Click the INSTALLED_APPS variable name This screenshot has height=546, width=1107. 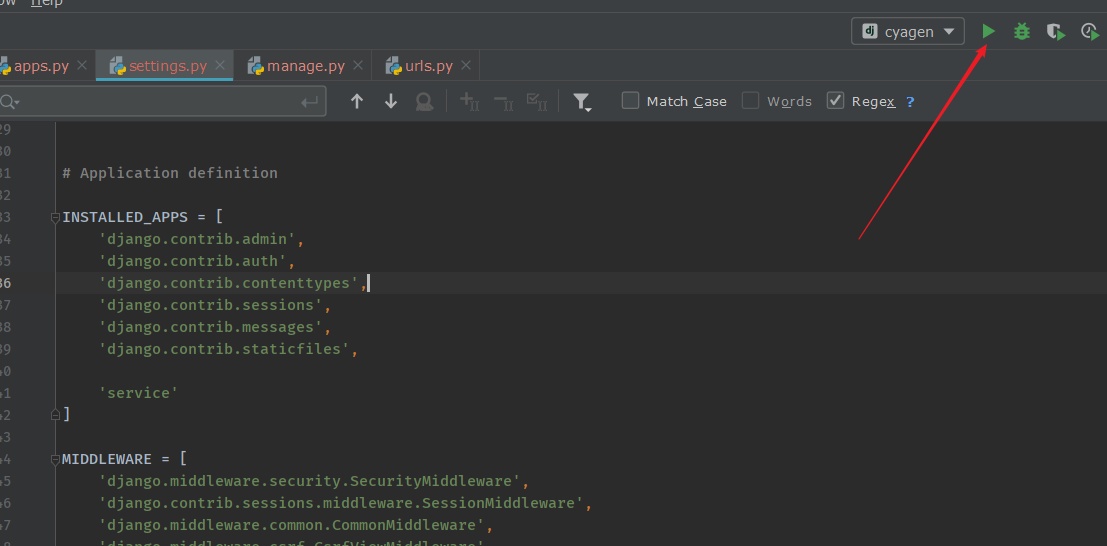[x=125, y=217]
